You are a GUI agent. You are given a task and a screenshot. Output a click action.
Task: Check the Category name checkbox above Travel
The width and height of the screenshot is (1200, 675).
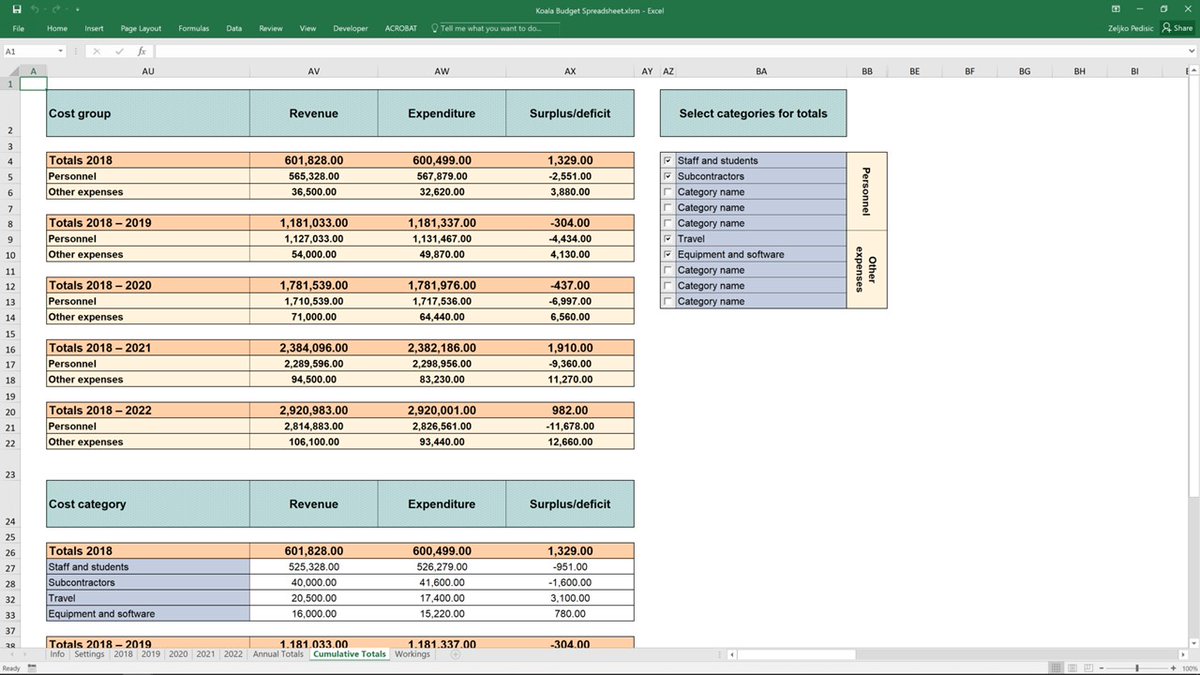coord(668,223)
